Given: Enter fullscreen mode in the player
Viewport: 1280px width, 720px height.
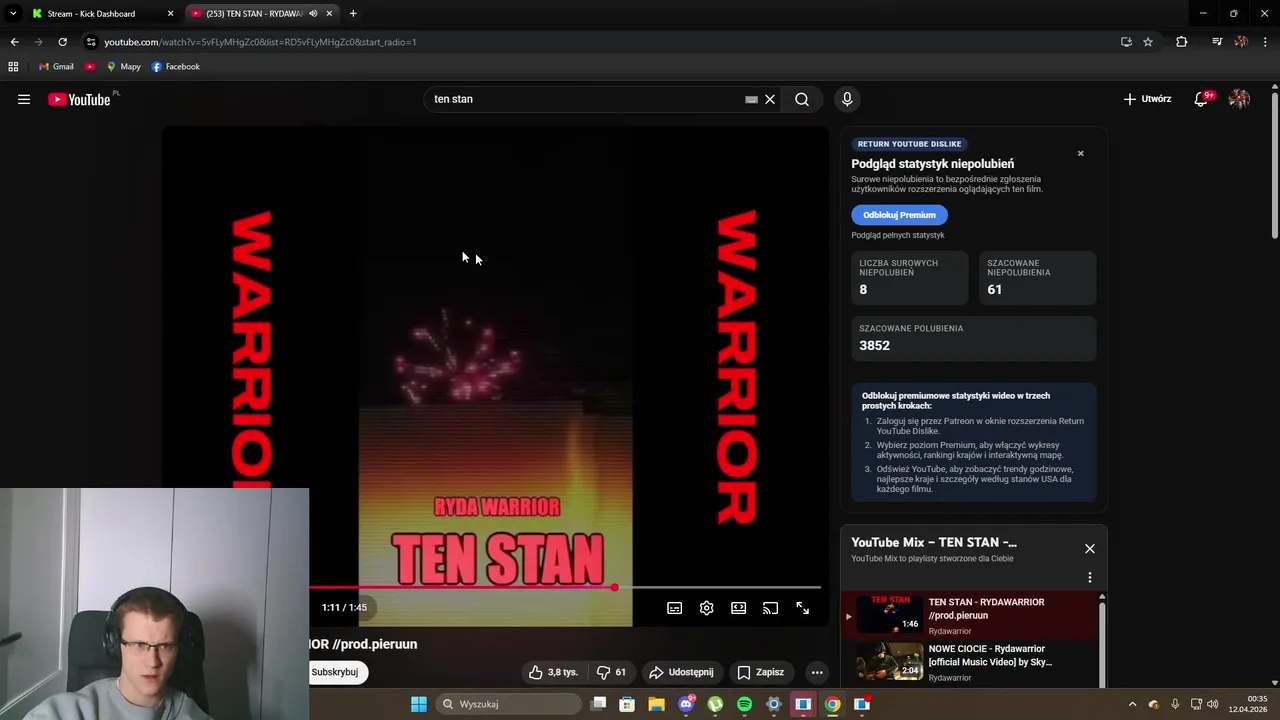Looking at the screenshot, I should coord(802,608).
